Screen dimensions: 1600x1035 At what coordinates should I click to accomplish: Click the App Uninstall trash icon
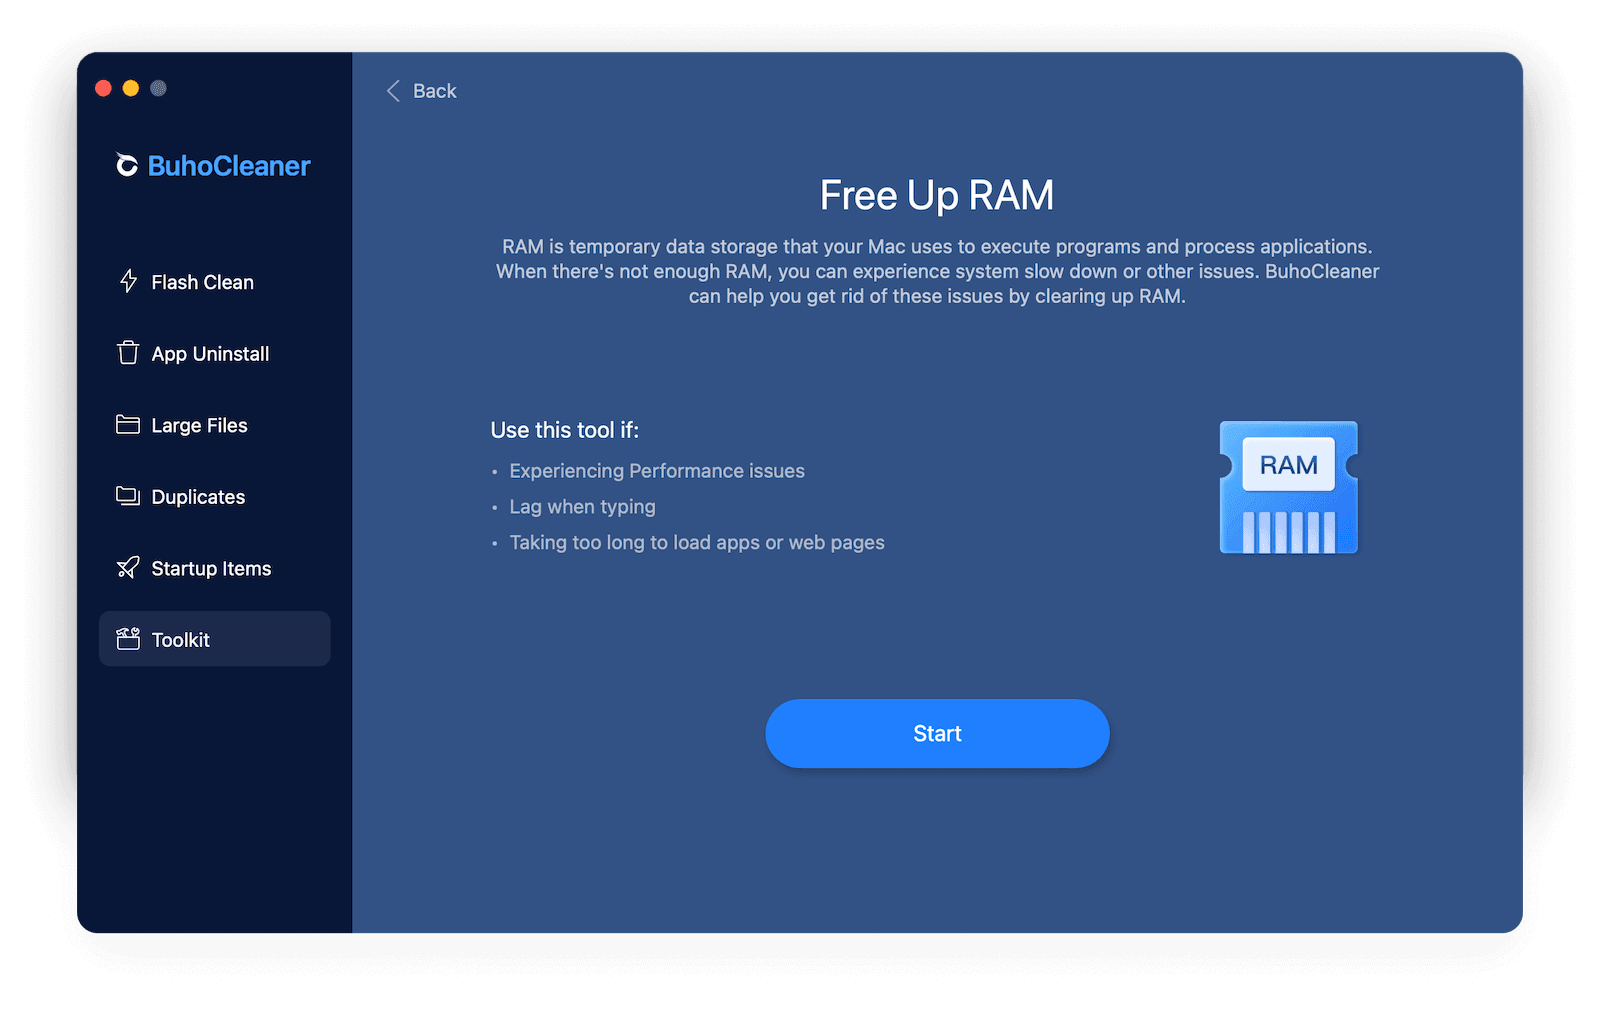[127, 353]
